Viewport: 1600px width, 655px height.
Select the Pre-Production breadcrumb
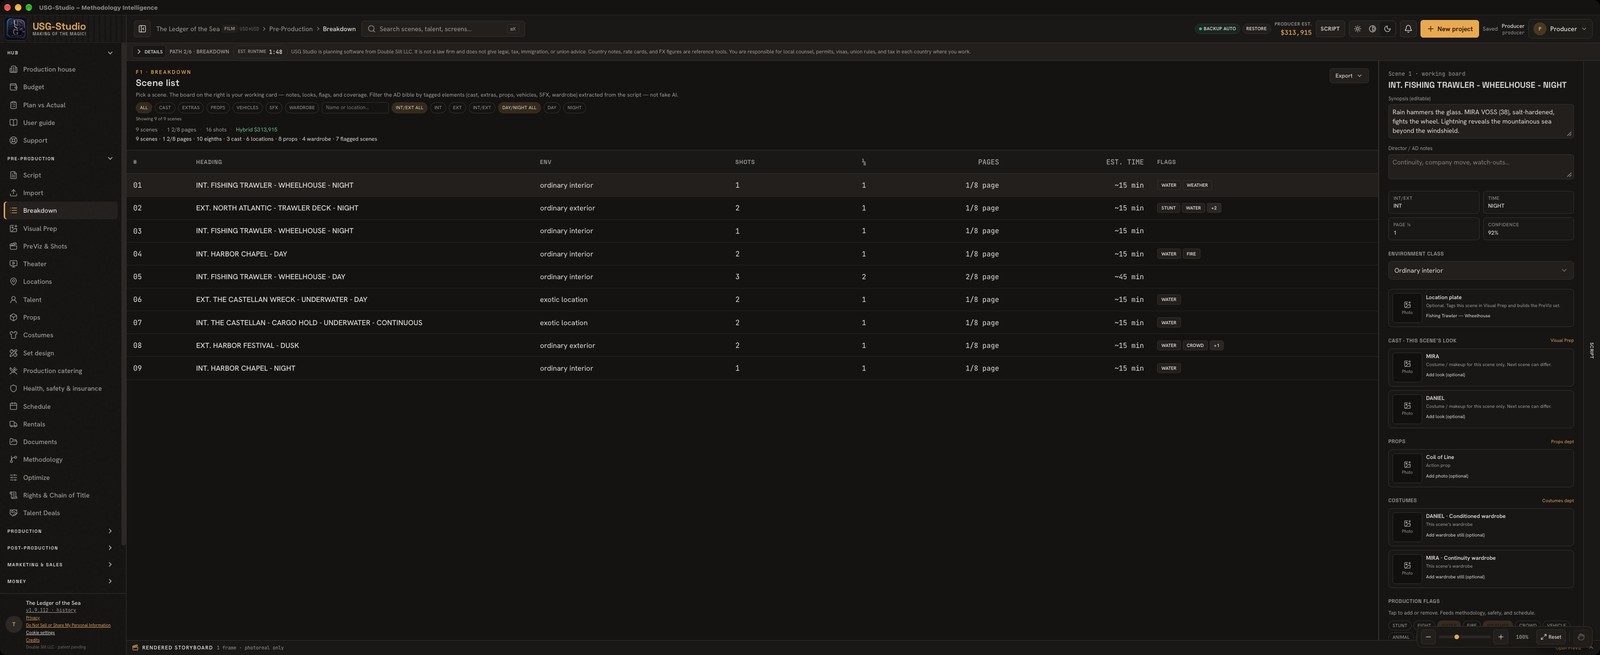[290, 29]
